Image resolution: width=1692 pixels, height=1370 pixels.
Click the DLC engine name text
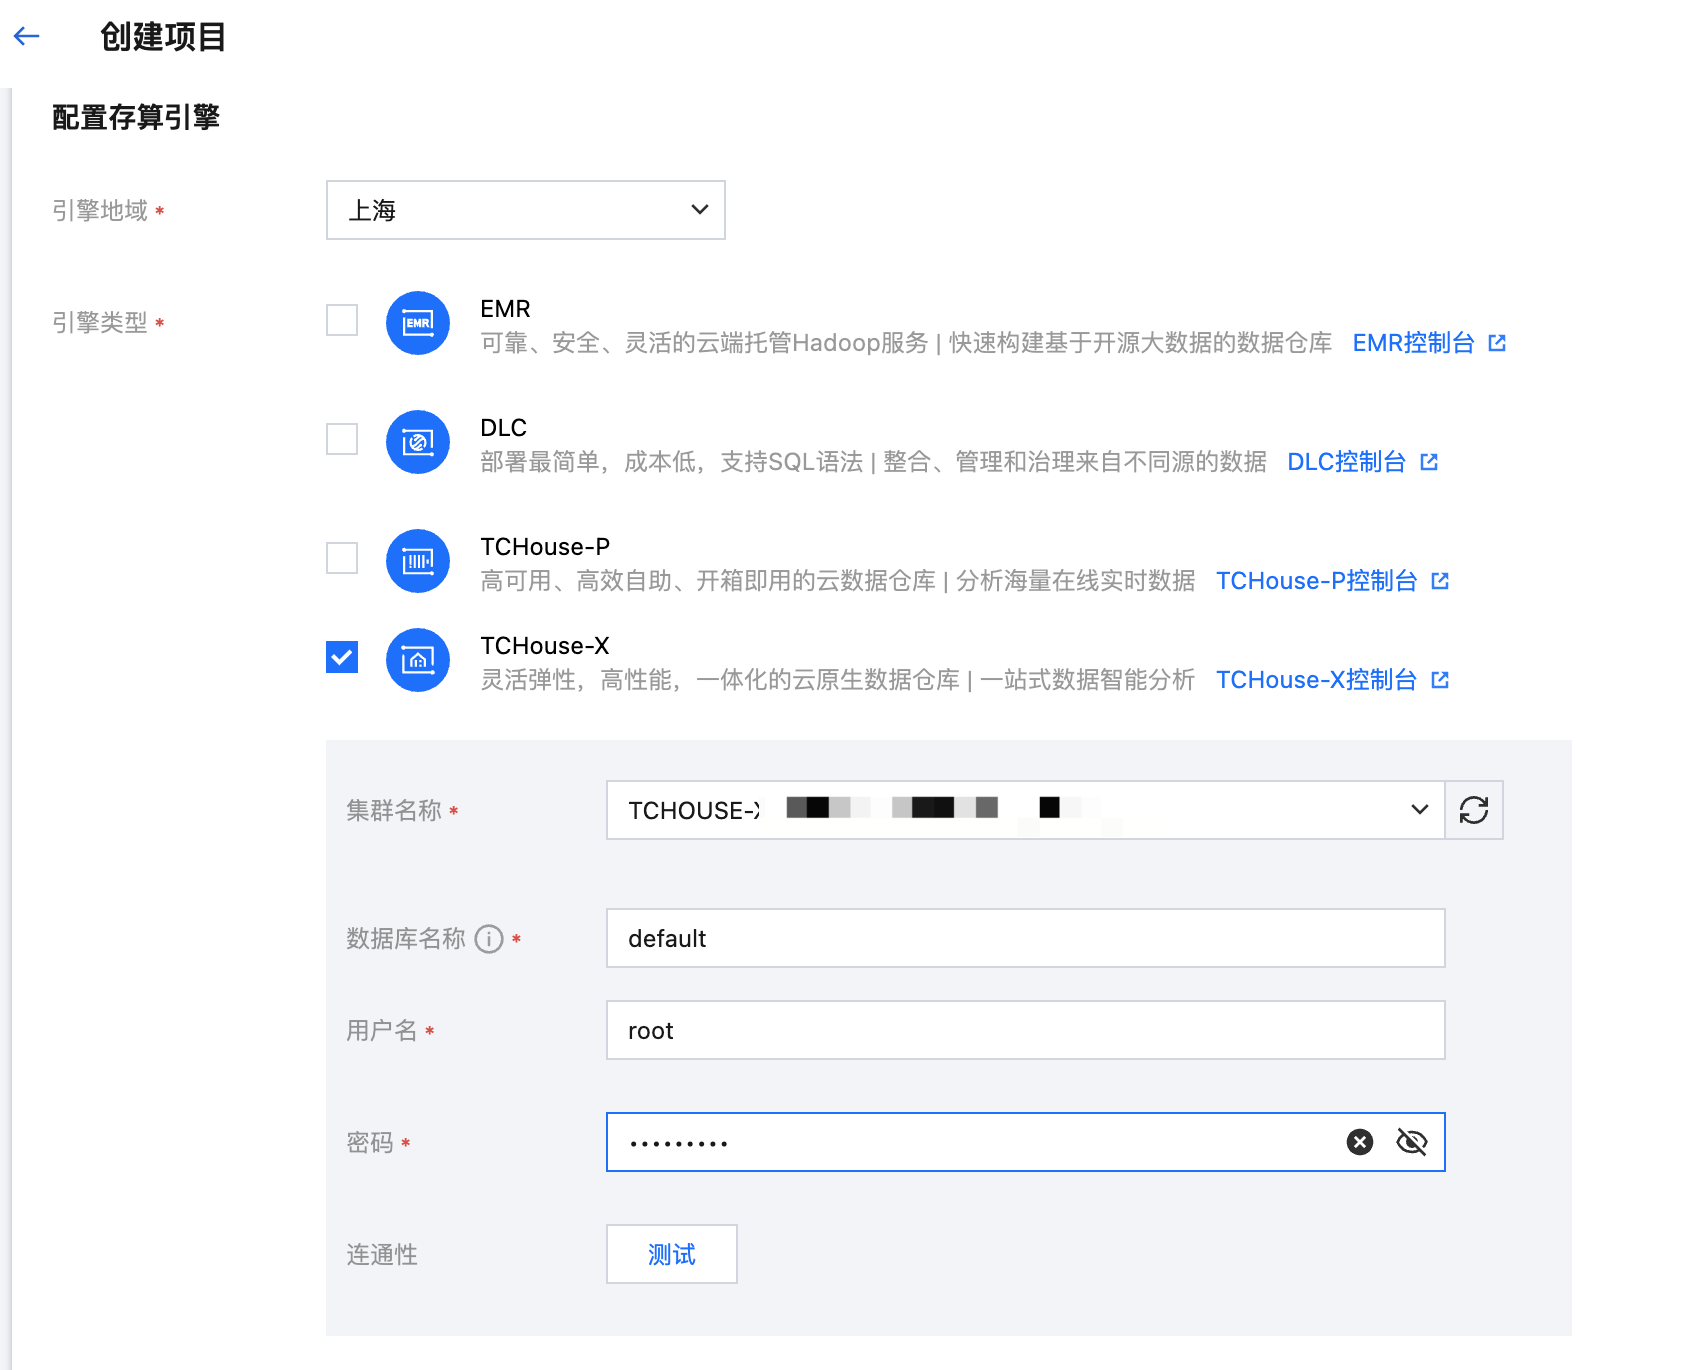point(503,428)
